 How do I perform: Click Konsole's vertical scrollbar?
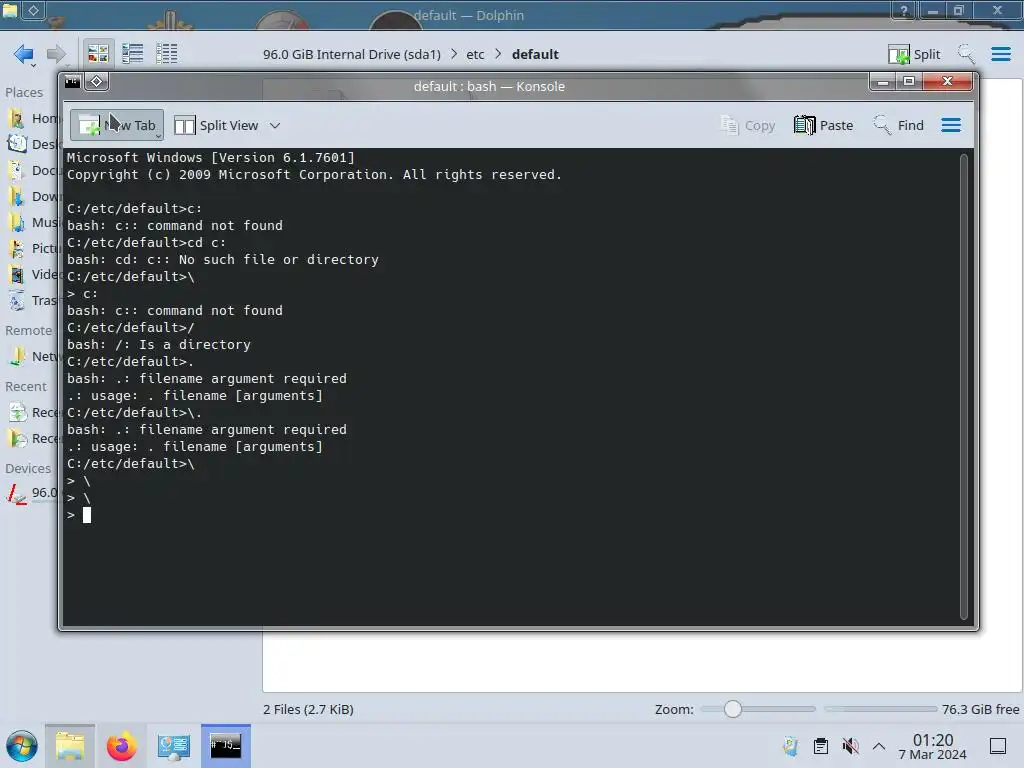[964, 387]
